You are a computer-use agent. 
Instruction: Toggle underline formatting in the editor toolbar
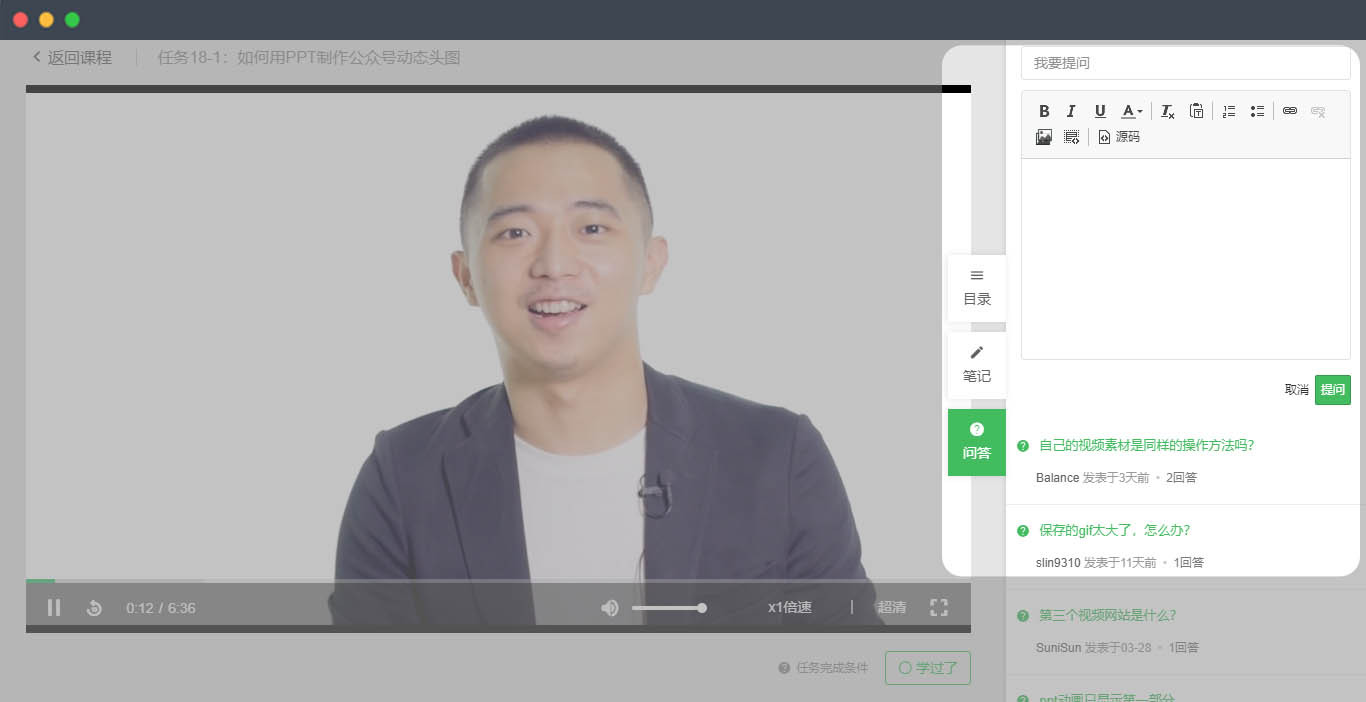click(x=1100, y=111)
